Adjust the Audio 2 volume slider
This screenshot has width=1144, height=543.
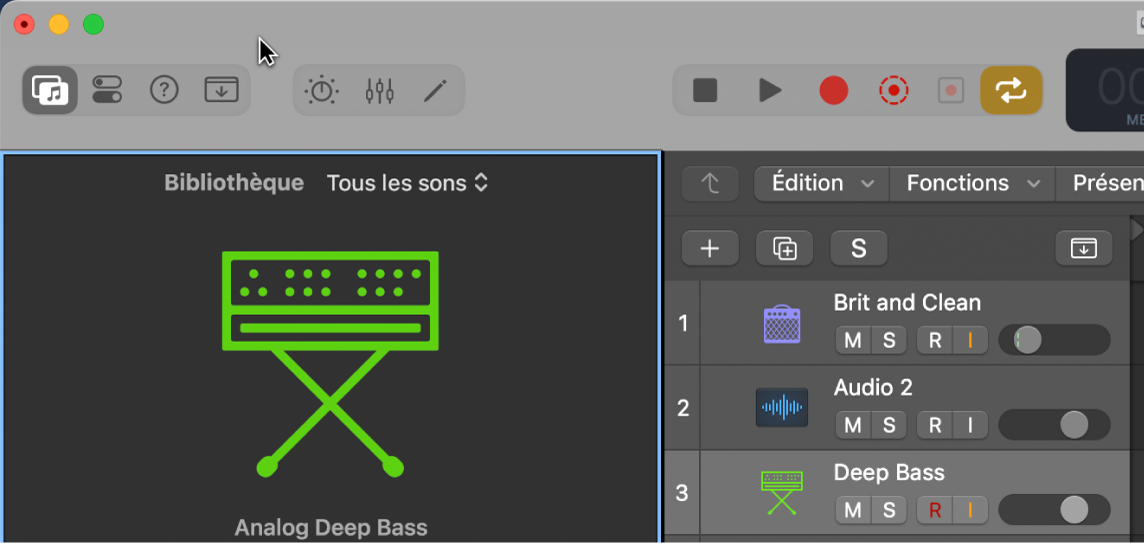[1073, 425]
